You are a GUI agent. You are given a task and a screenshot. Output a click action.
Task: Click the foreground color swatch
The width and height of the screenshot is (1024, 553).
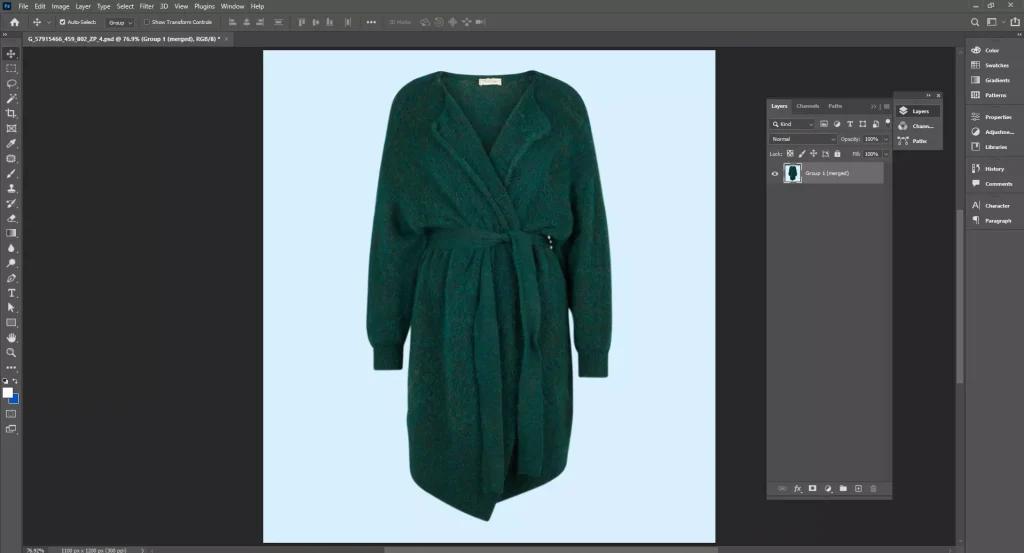pos(8,392)
